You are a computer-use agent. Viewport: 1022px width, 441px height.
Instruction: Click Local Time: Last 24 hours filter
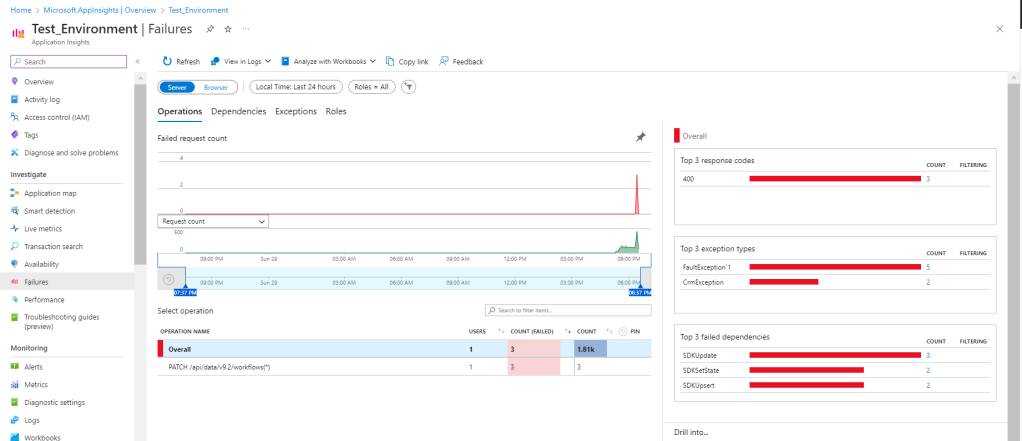coord(296,87)
